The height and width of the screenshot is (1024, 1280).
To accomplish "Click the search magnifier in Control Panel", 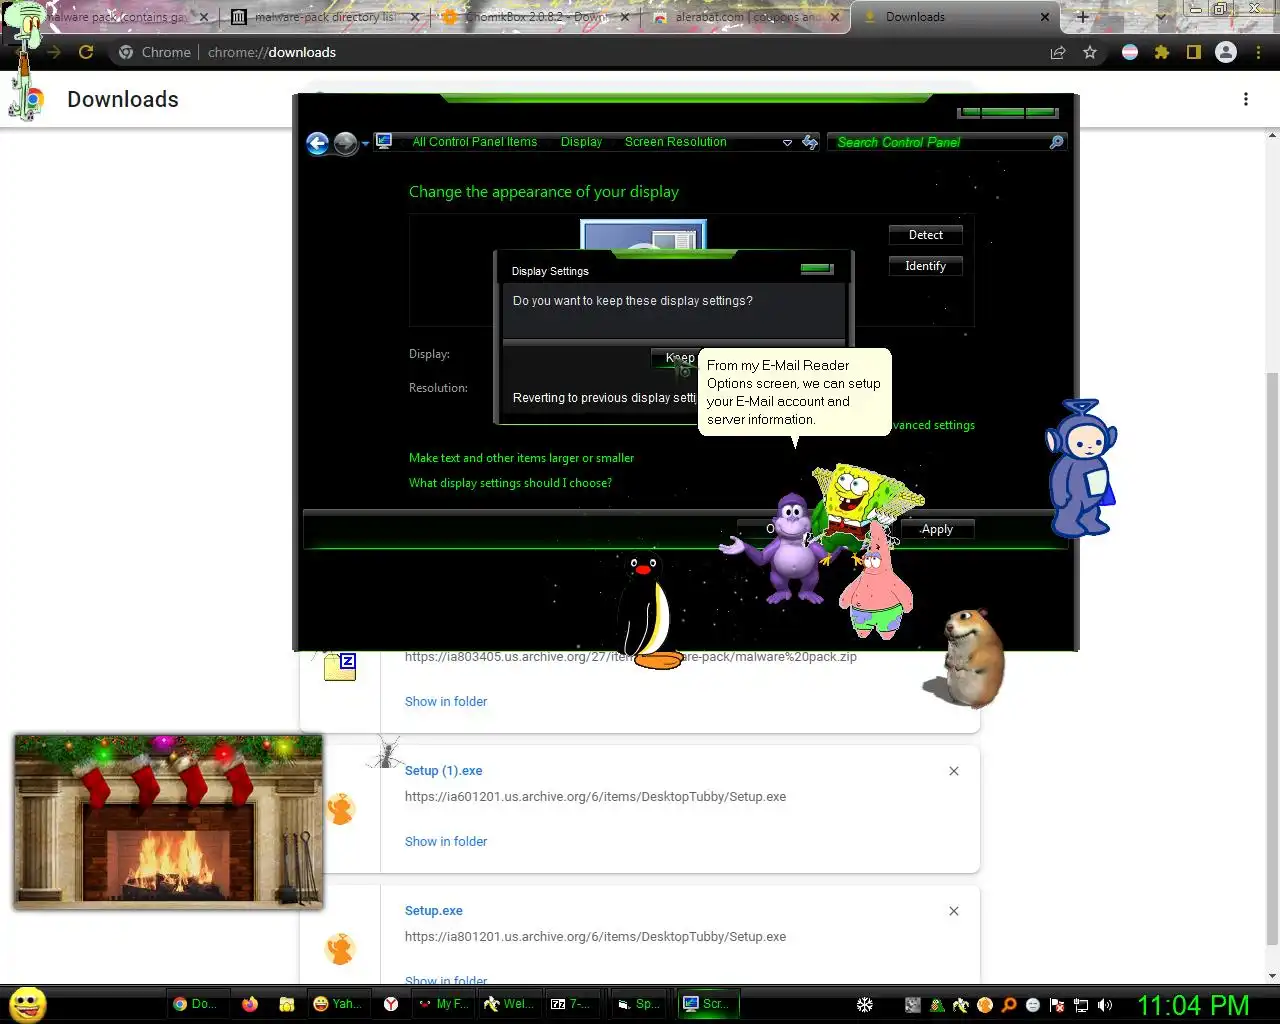I will [1056, 142].
